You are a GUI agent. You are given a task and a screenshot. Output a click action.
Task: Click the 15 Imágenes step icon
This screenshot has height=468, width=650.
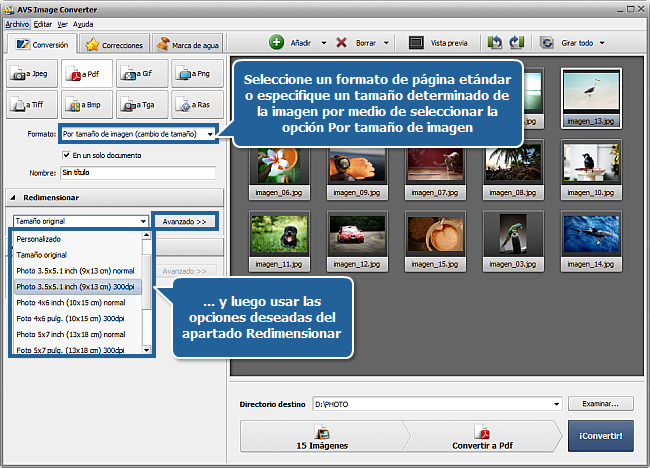pyautogui.click(x=322, y=432)
